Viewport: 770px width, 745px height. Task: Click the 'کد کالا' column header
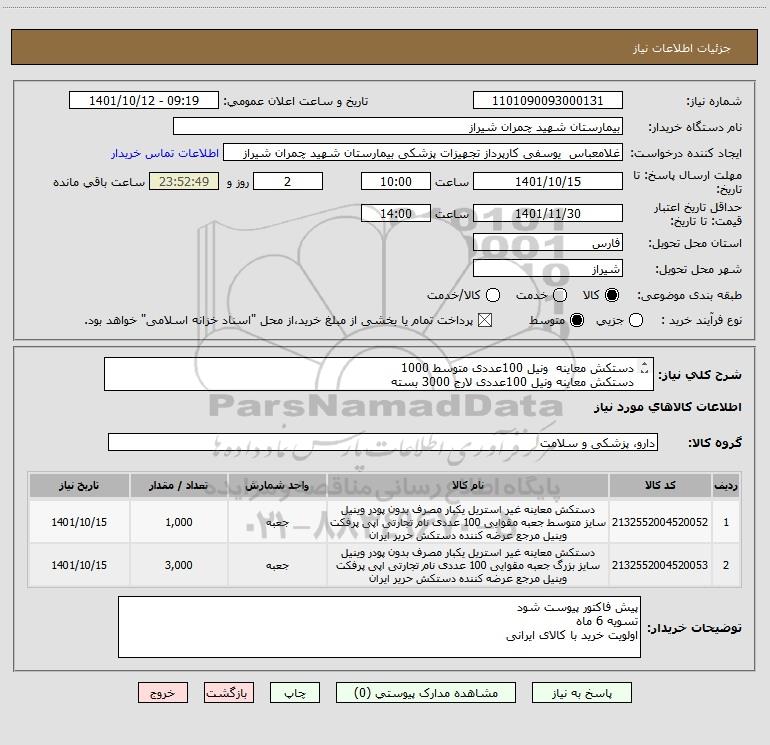(660, 485)
